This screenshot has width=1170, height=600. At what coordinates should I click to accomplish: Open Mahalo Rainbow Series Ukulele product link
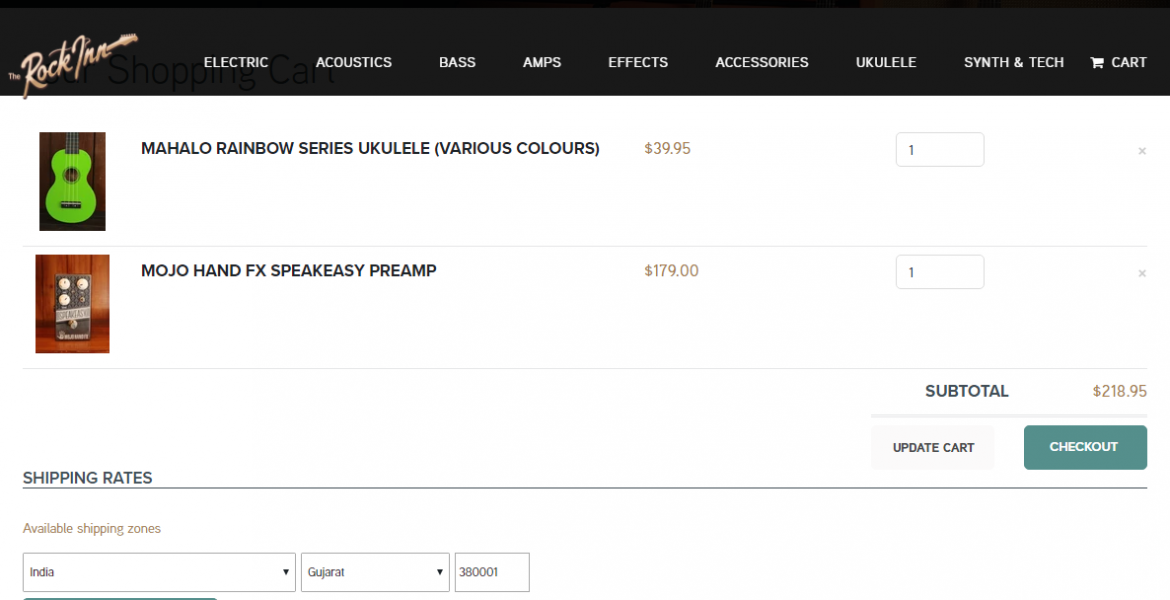(x=370, y=149)
